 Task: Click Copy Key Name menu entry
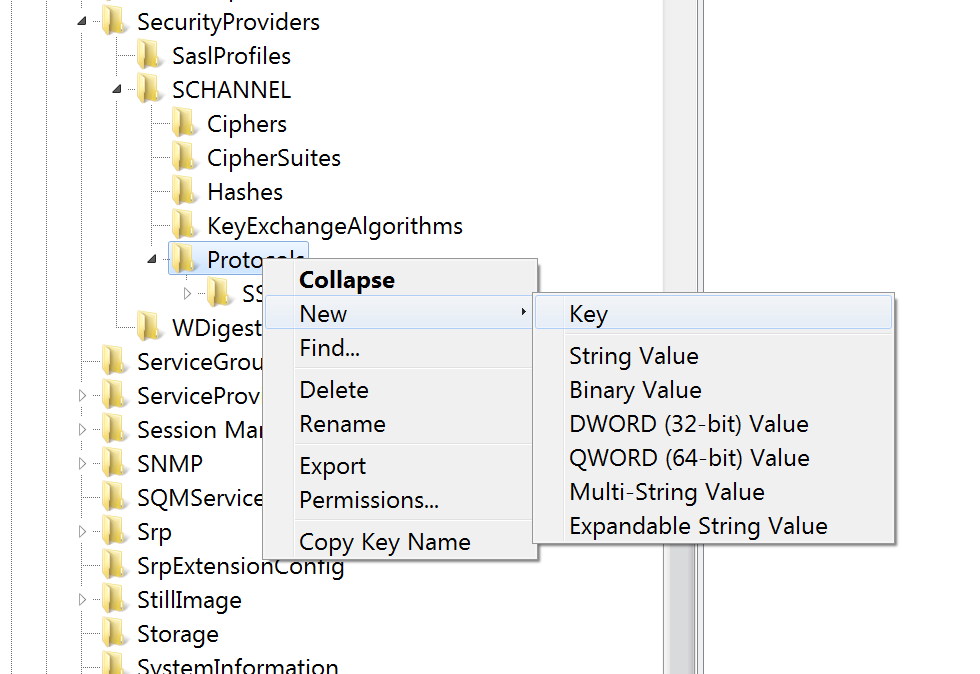pyautogui.click(x=384, y=542)
